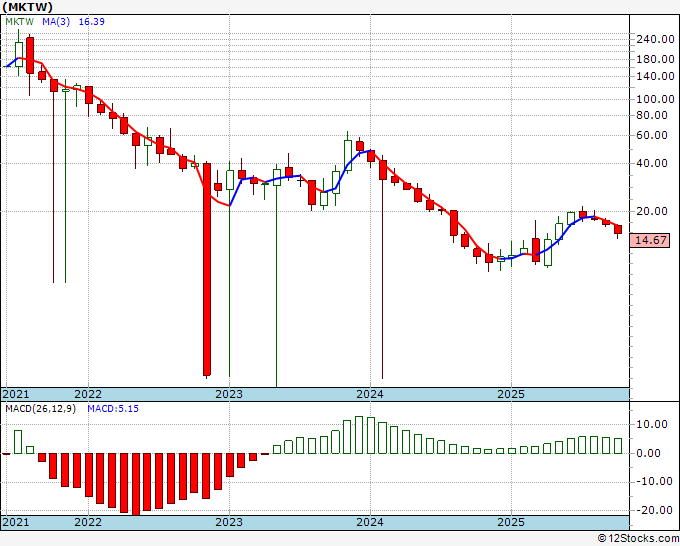Click the 14.67 current price tag
This screenshot has width=680, height=546.
coord(650,240)
